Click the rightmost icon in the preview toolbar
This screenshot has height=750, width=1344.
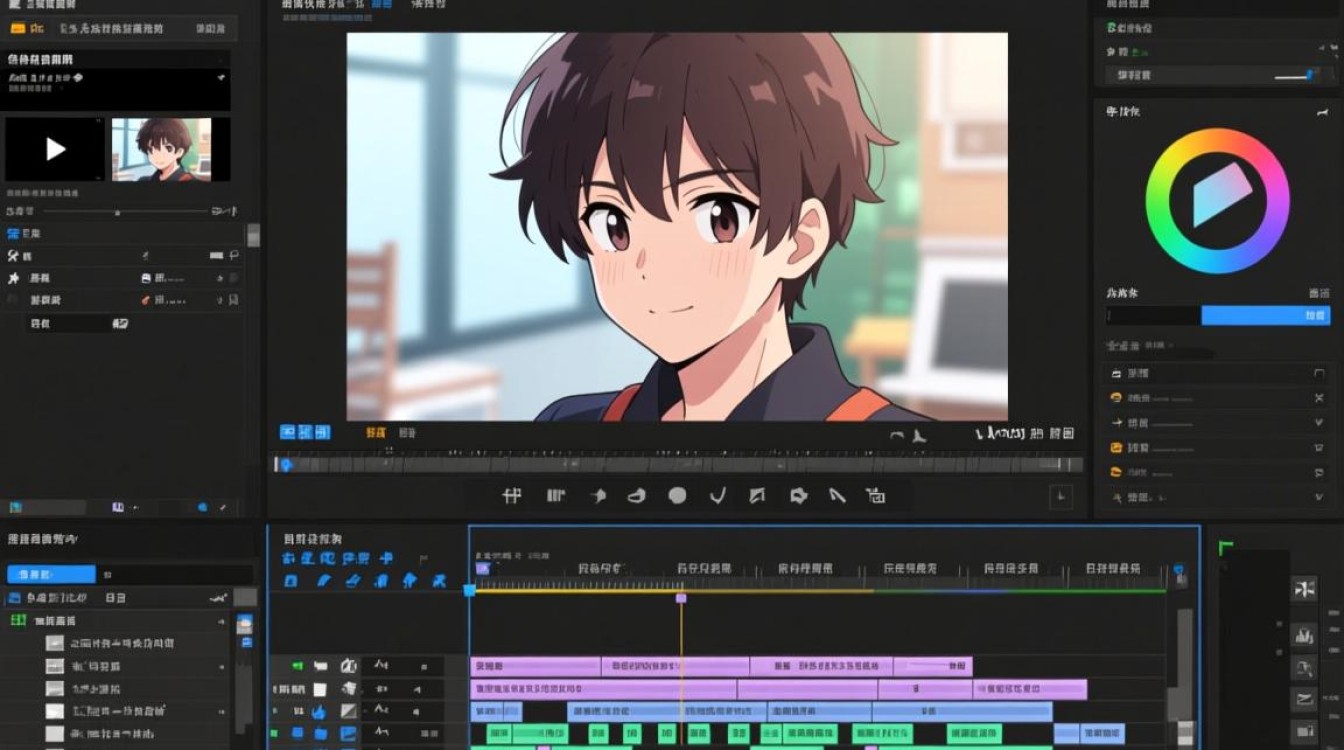click(876, 495)
